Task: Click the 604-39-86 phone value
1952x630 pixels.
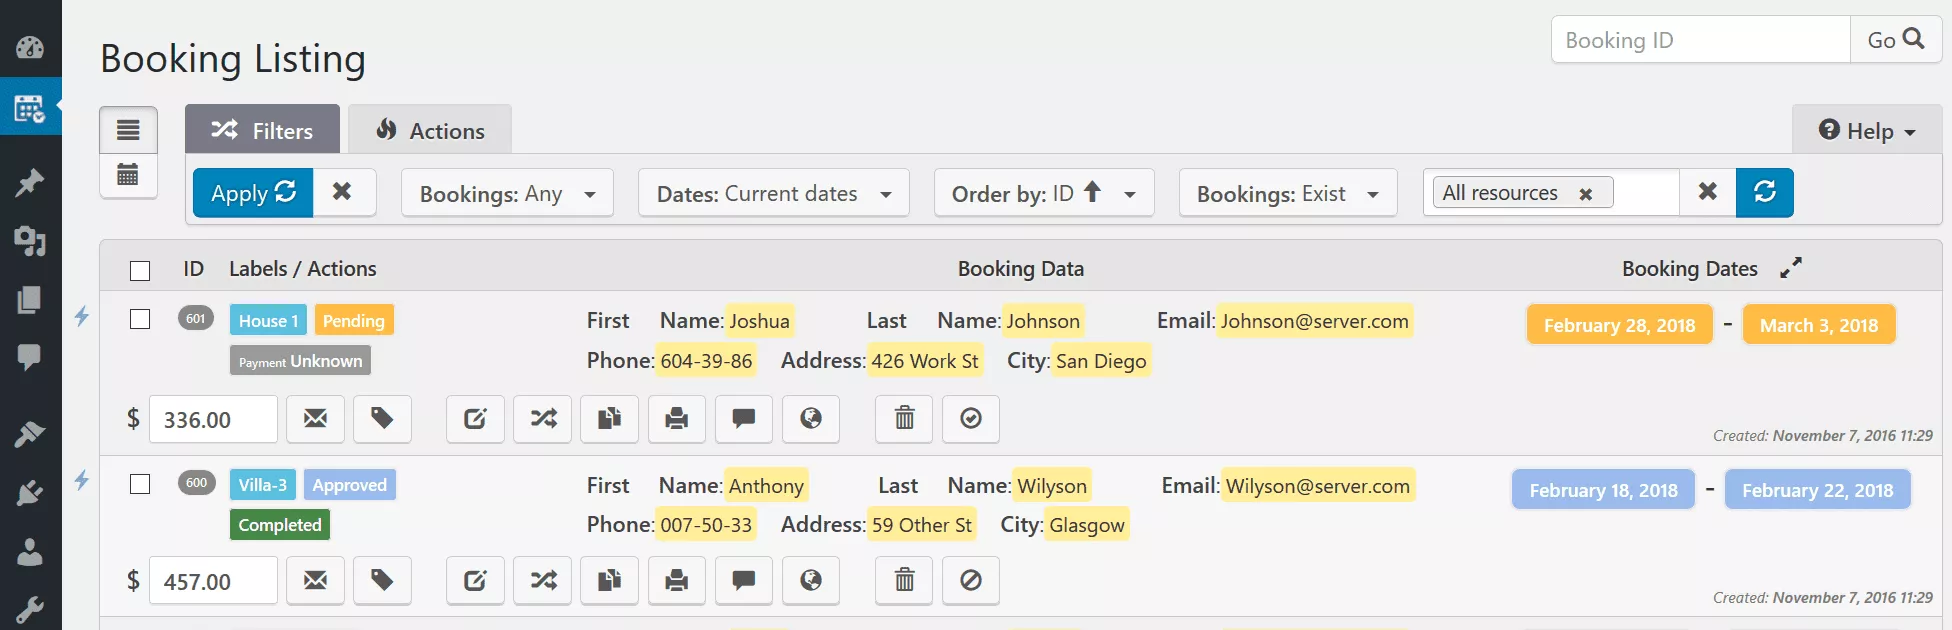Action: [706, 361]
